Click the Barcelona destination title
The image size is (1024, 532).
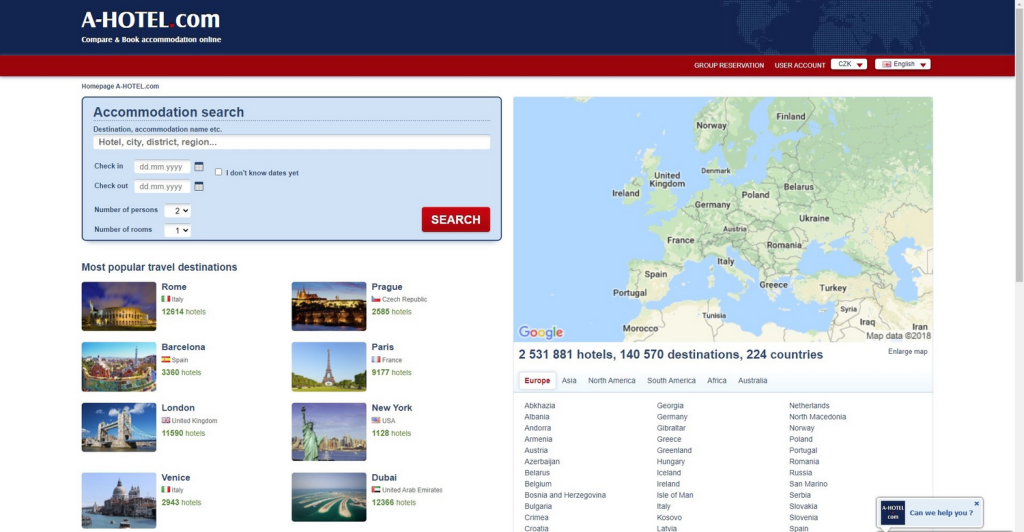point(183,347)
